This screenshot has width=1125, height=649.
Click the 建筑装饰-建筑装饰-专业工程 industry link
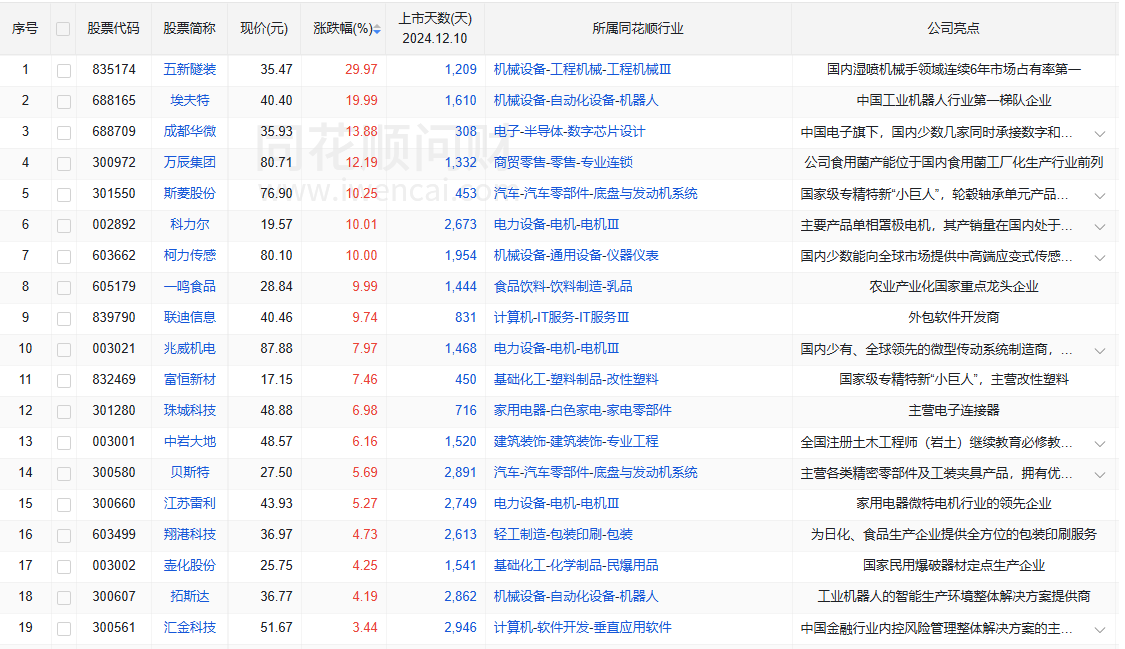(576, 441)
